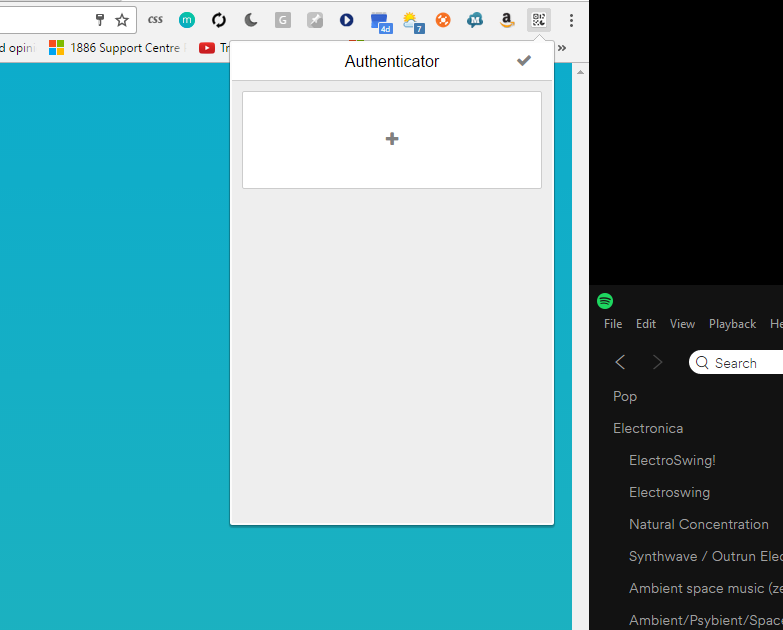Click the plus to add an authenticator account
This screenshot has height=630, width=783.
click(x=392, y=139)
